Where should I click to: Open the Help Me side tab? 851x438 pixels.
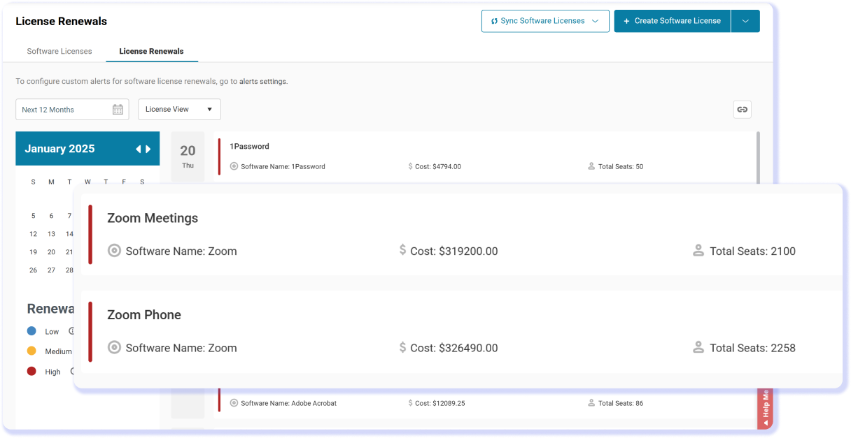[x=765, y=408]
